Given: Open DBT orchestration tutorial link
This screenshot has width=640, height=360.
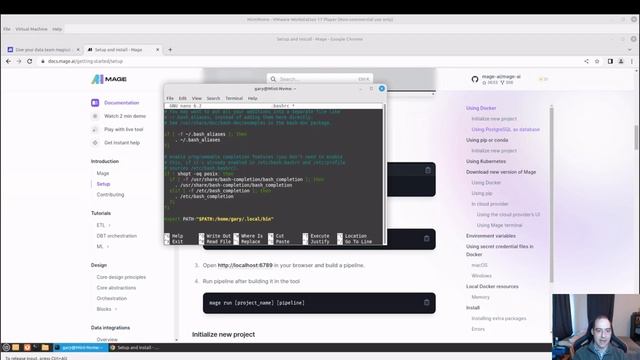Looking at the screenshot, I should 116,236.
